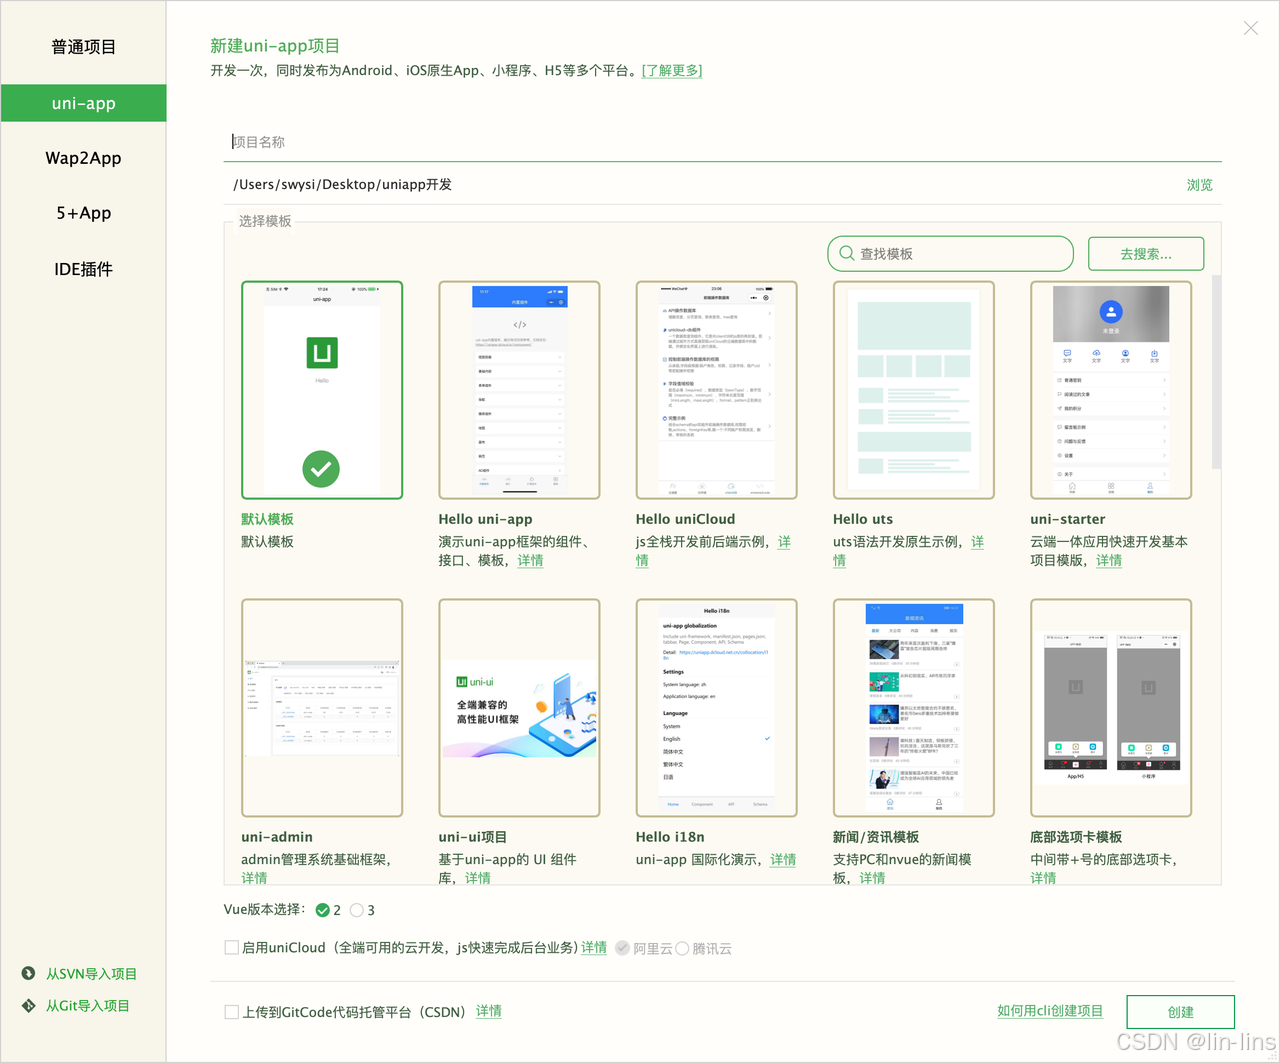The height and width of the screenshot is (1063, 1280).
Task: Select Vue version 3 radio button
Action: 355,910
